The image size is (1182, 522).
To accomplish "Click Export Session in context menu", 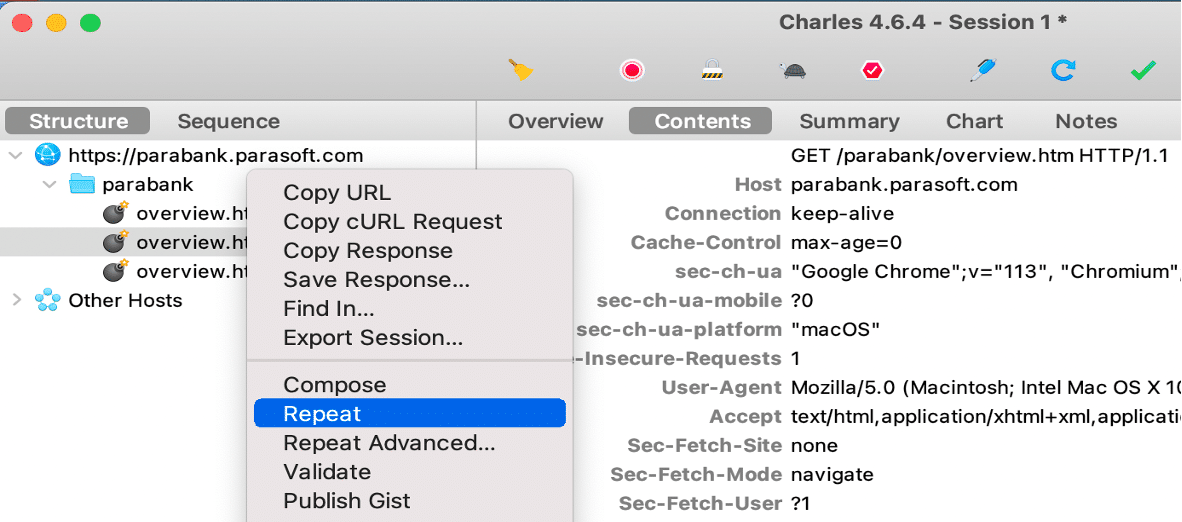I will pyautogui.click(x=373, y=338).
